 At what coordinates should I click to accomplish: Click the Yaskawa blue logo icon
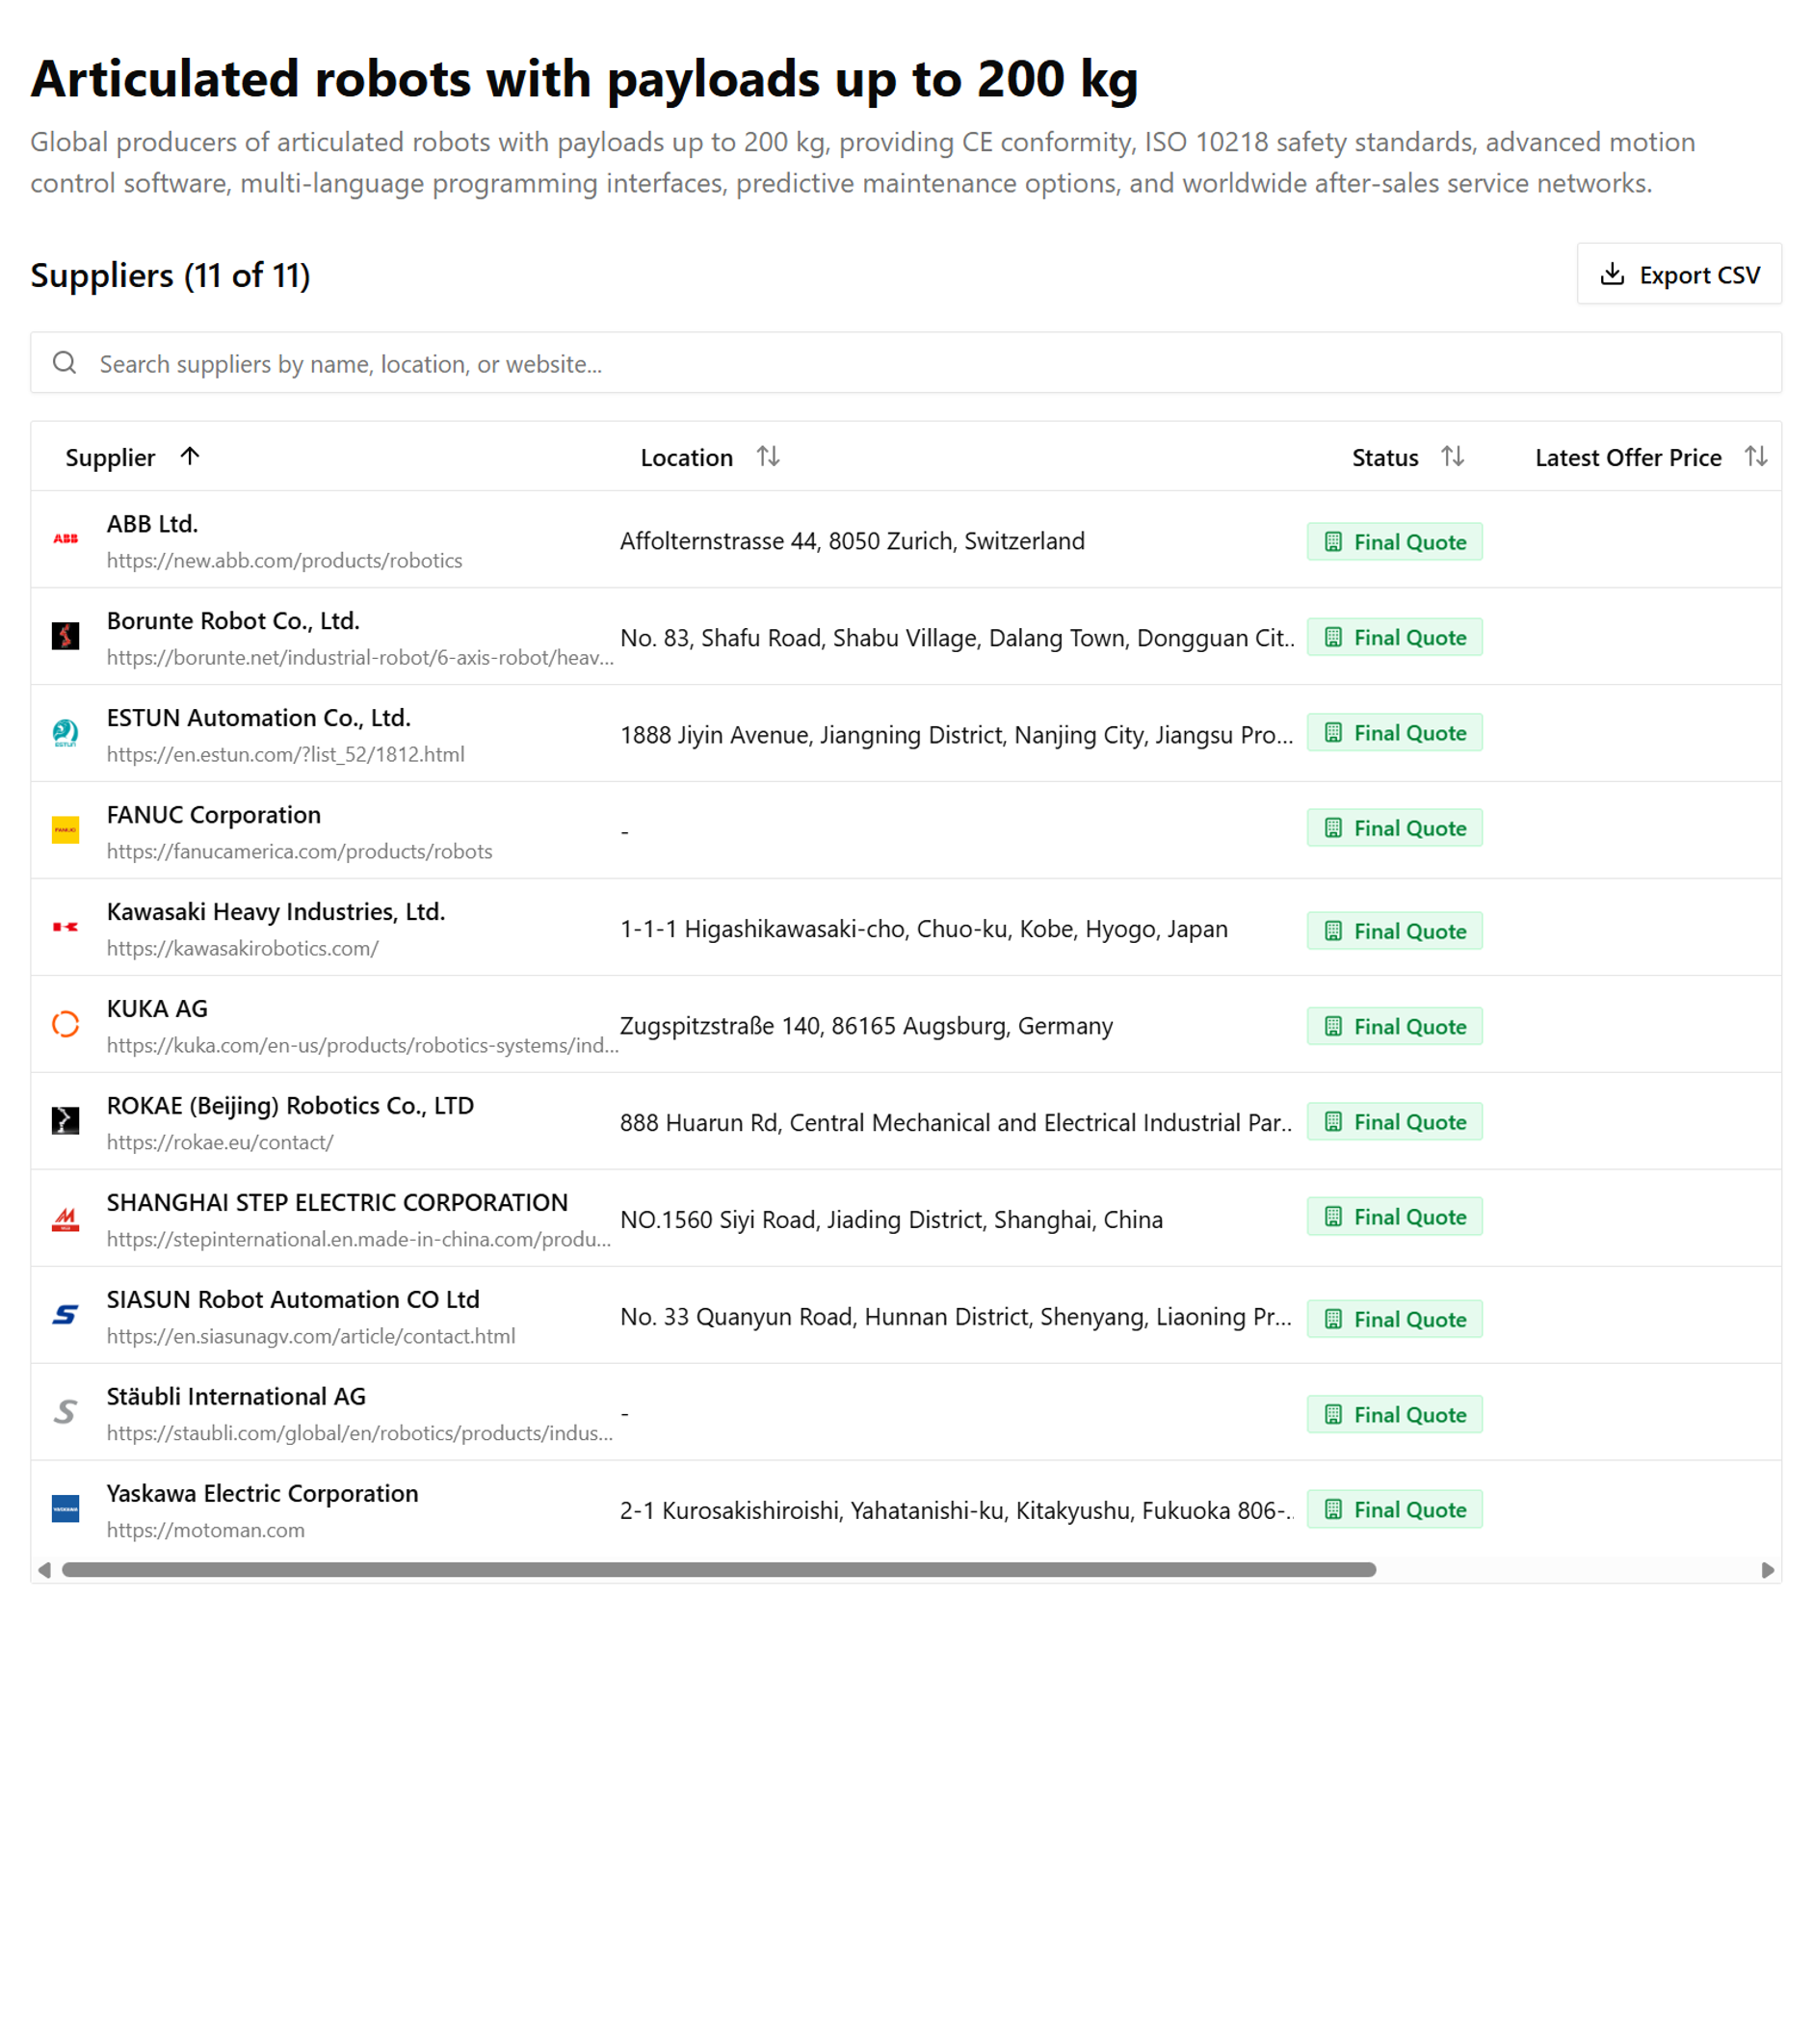tap(66, 1509)
